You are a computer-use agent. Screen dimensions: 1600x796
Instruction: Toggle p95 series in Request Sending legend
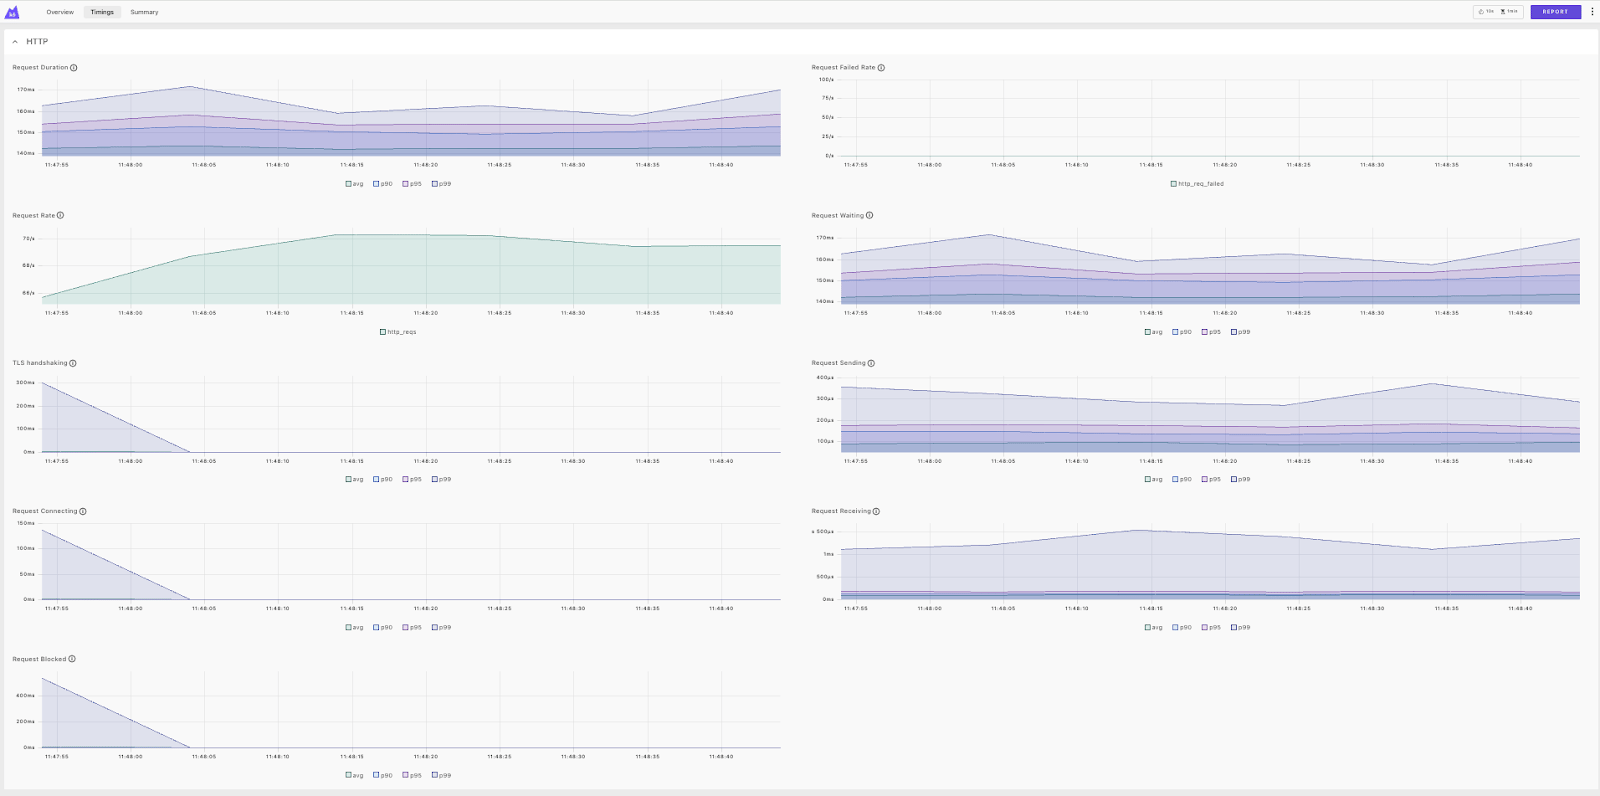click(x=1211, y=480)
